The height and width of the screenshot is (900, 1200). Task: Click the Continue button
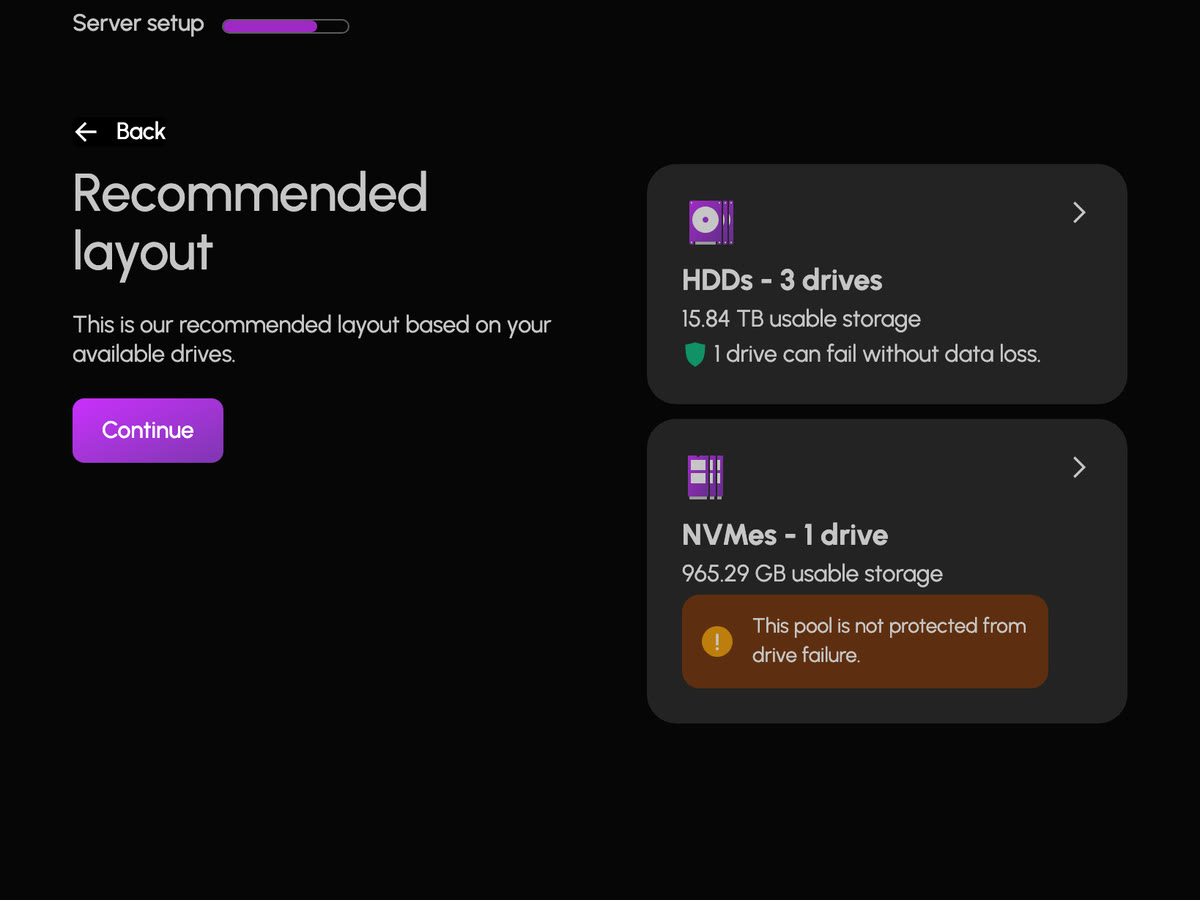pyautogui.click(x=148, y=430)
